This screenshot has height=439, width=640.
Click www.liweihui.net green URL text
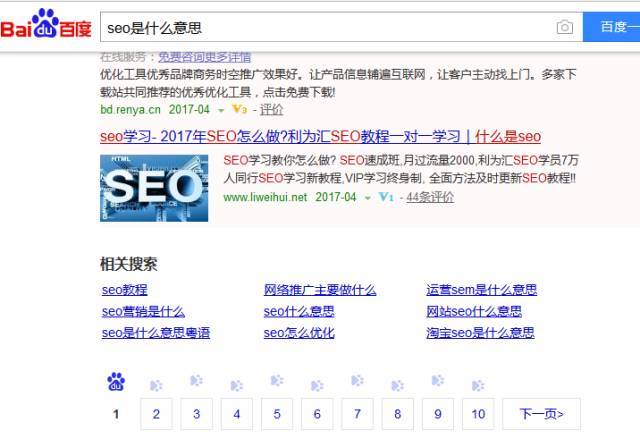click(265, 197)
